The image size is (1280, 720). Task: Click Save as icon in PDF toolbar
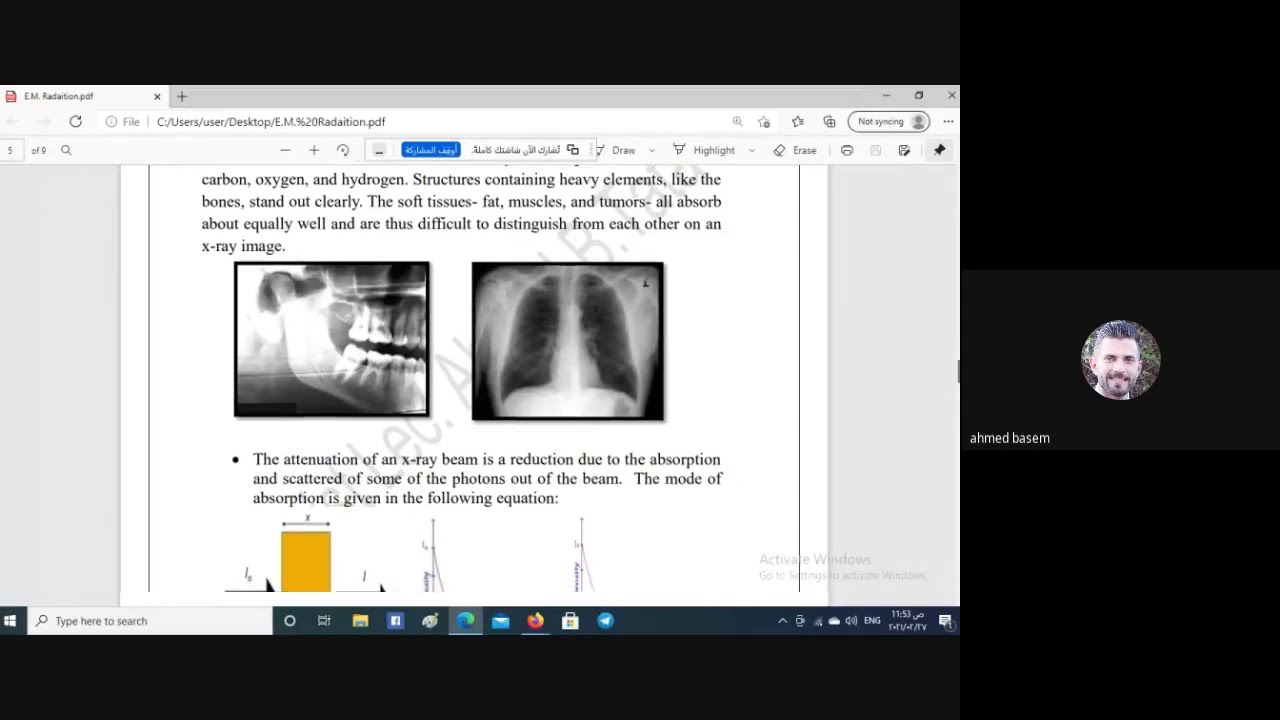(x=904, y=150)
